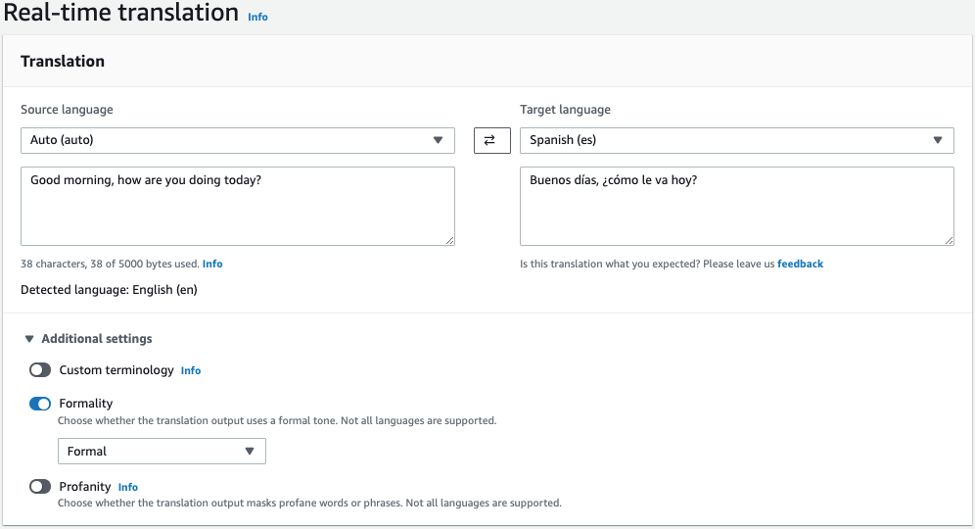Image resolution: width=977 pixels, height=529 pixels.
Task: Turn off the Formality toggle
Action: pyautogui.click(x=40, y=404)
